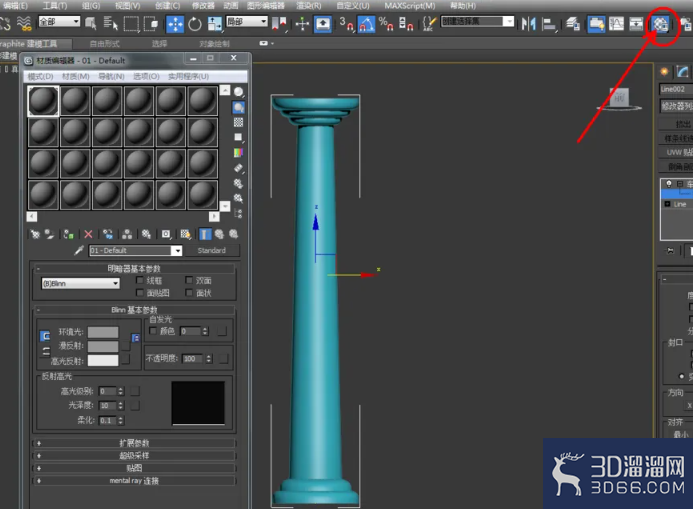Click the red X reset material icon
The height and width of the screenshot is (509, 693).
point(88,234)
